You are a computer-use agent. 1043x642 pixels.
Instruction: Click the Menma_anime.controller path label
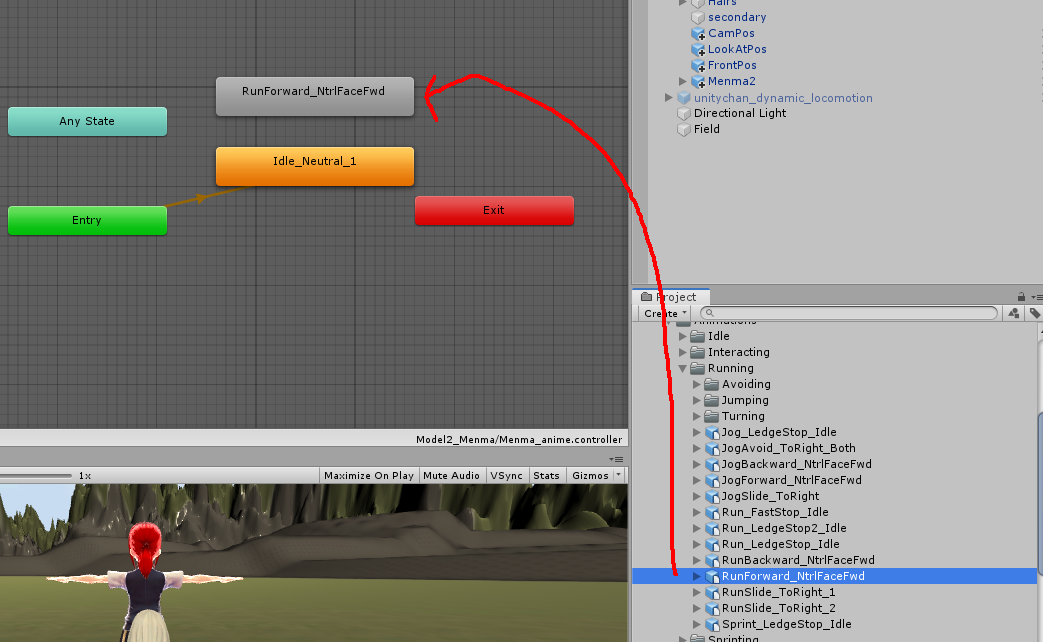(519, 439)
